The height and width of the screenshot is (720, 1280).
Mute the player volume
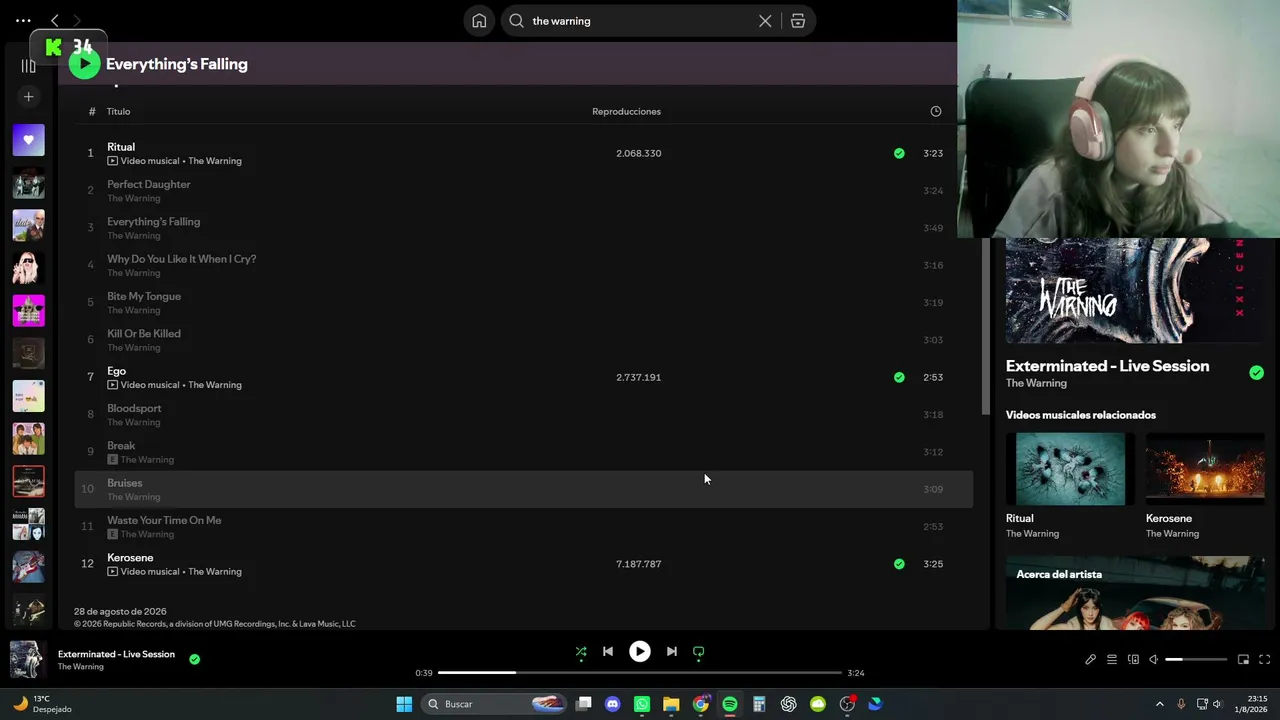point(1153,660)
